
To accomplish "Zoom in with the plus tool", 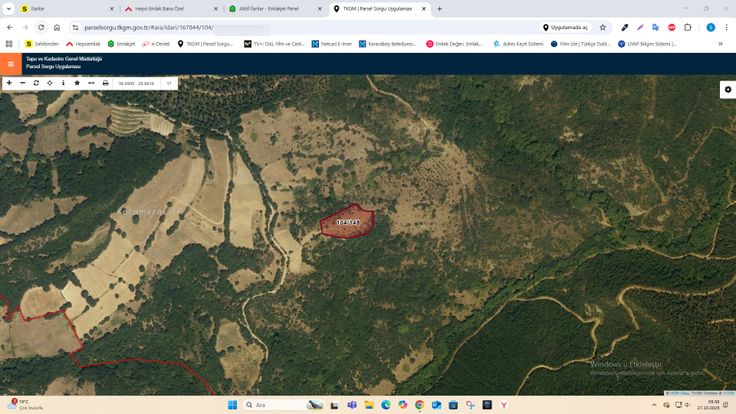I will 9,83.
